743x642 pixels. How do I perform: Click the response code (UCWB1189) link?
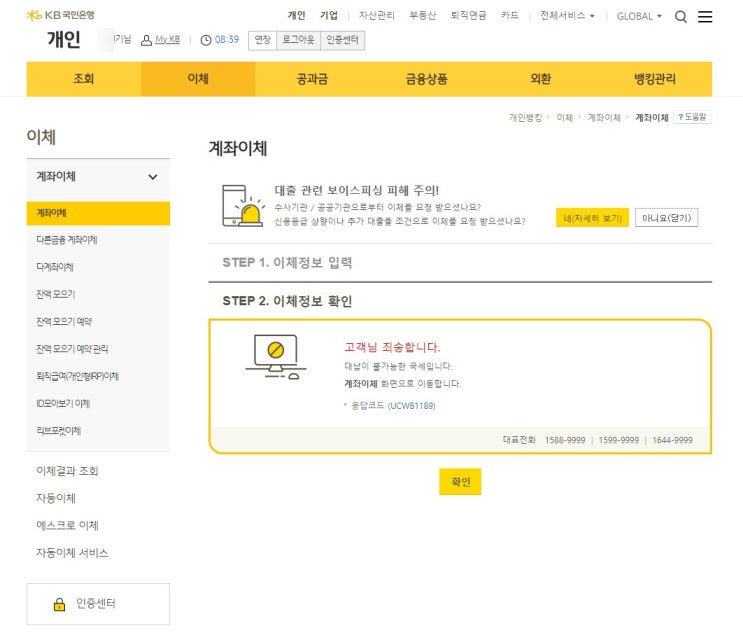411,406
